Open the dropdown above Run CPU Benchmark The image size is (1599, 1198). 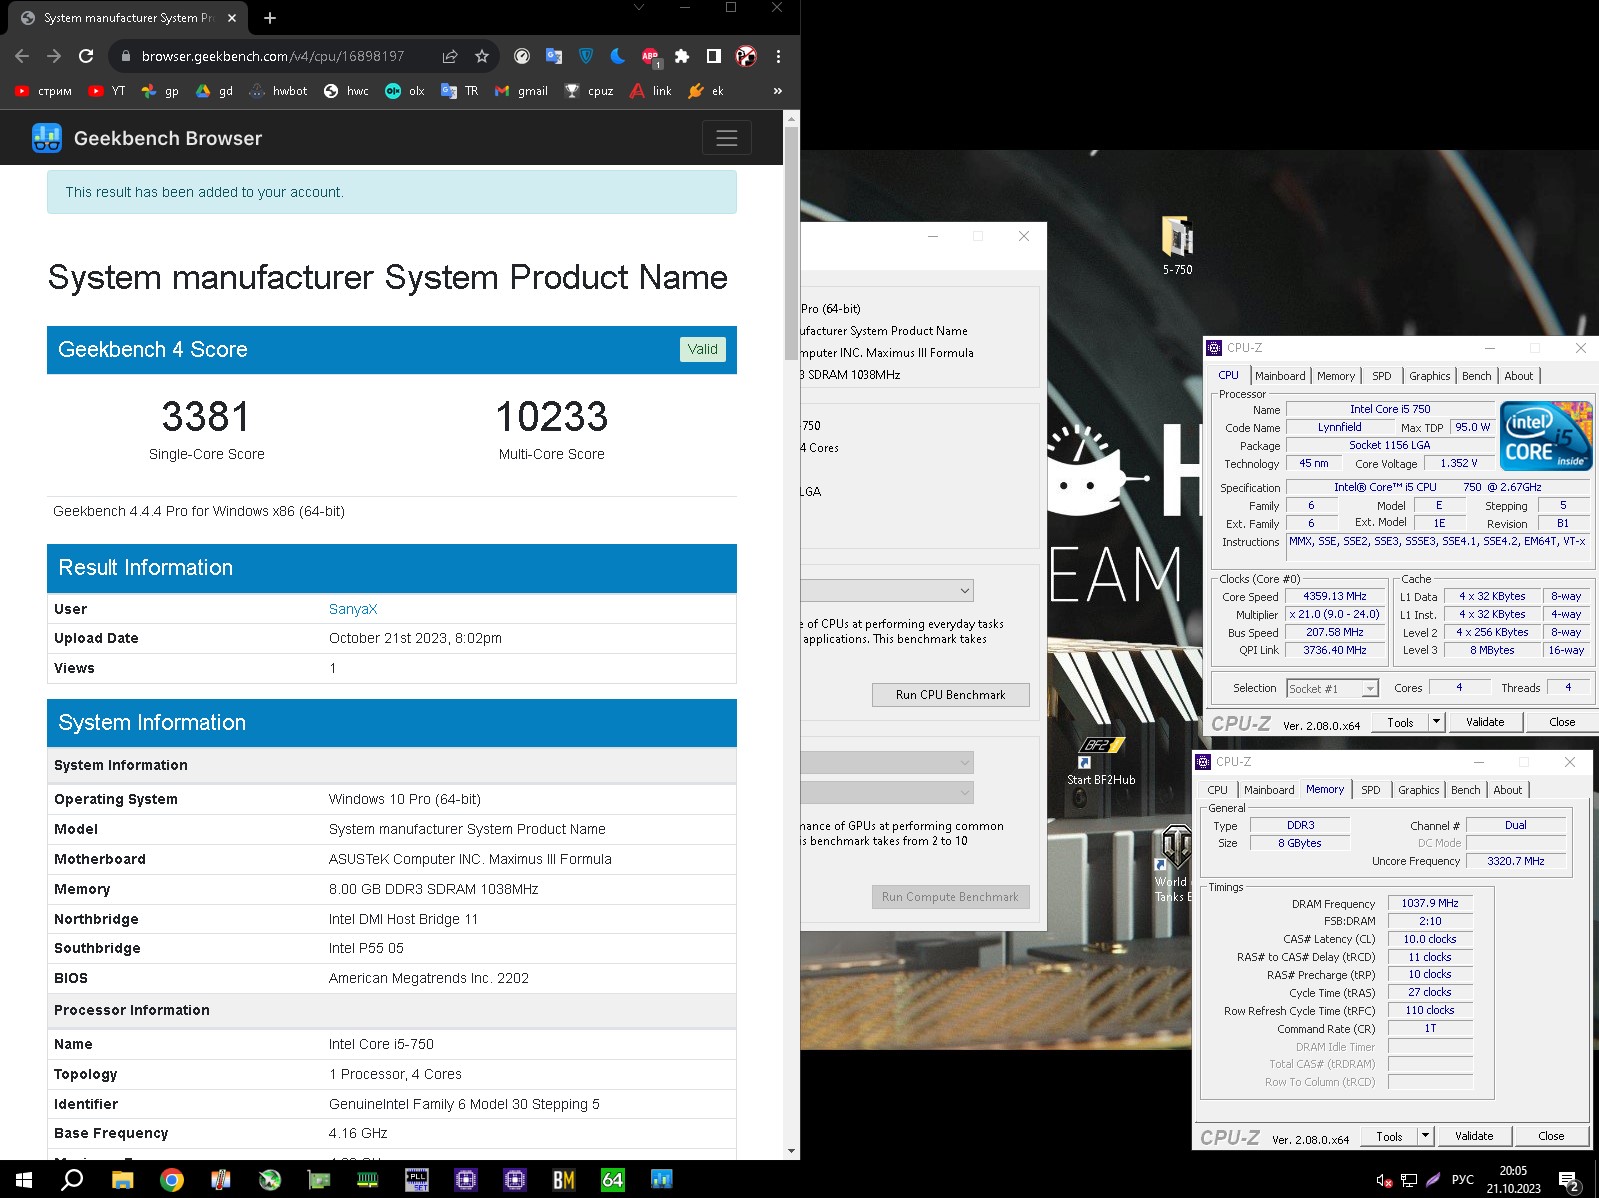[x=887, y=590]
